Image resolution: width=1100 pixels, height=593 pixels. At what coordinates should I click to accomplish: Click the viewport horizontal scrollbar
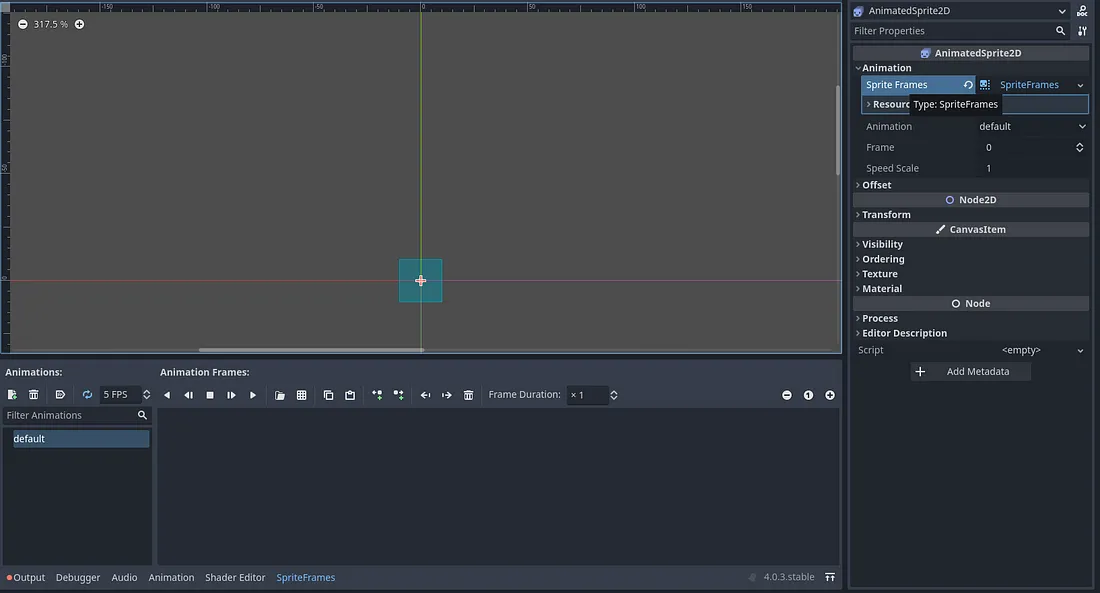[x=311, y=349]
